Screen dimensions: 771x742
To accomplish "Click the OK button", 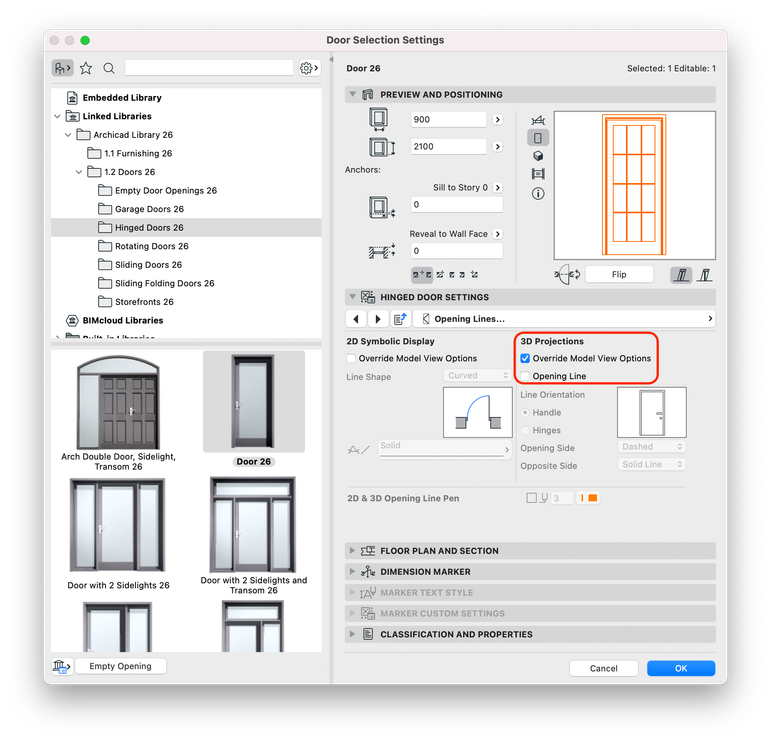I will (x=681, y=668).
